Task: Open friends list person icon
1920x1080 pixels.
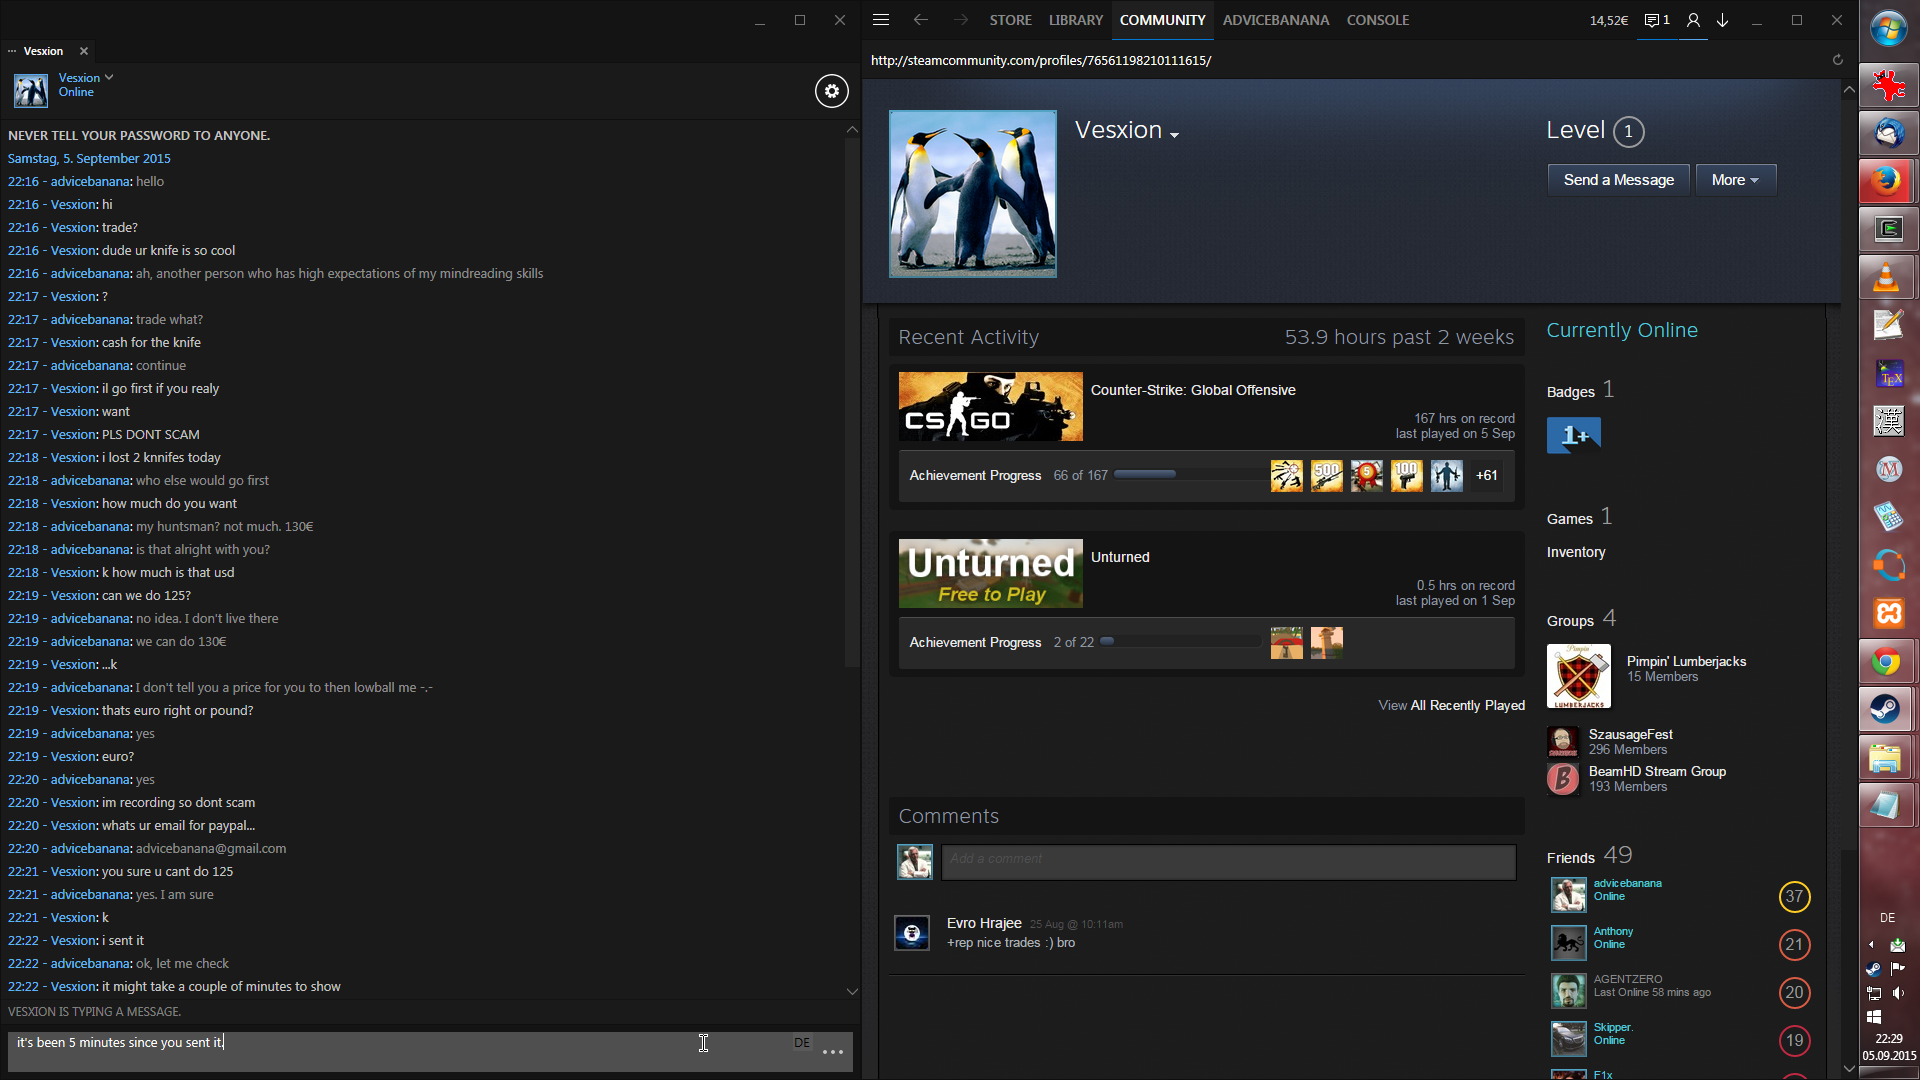Action: [x=1692, y=20]
